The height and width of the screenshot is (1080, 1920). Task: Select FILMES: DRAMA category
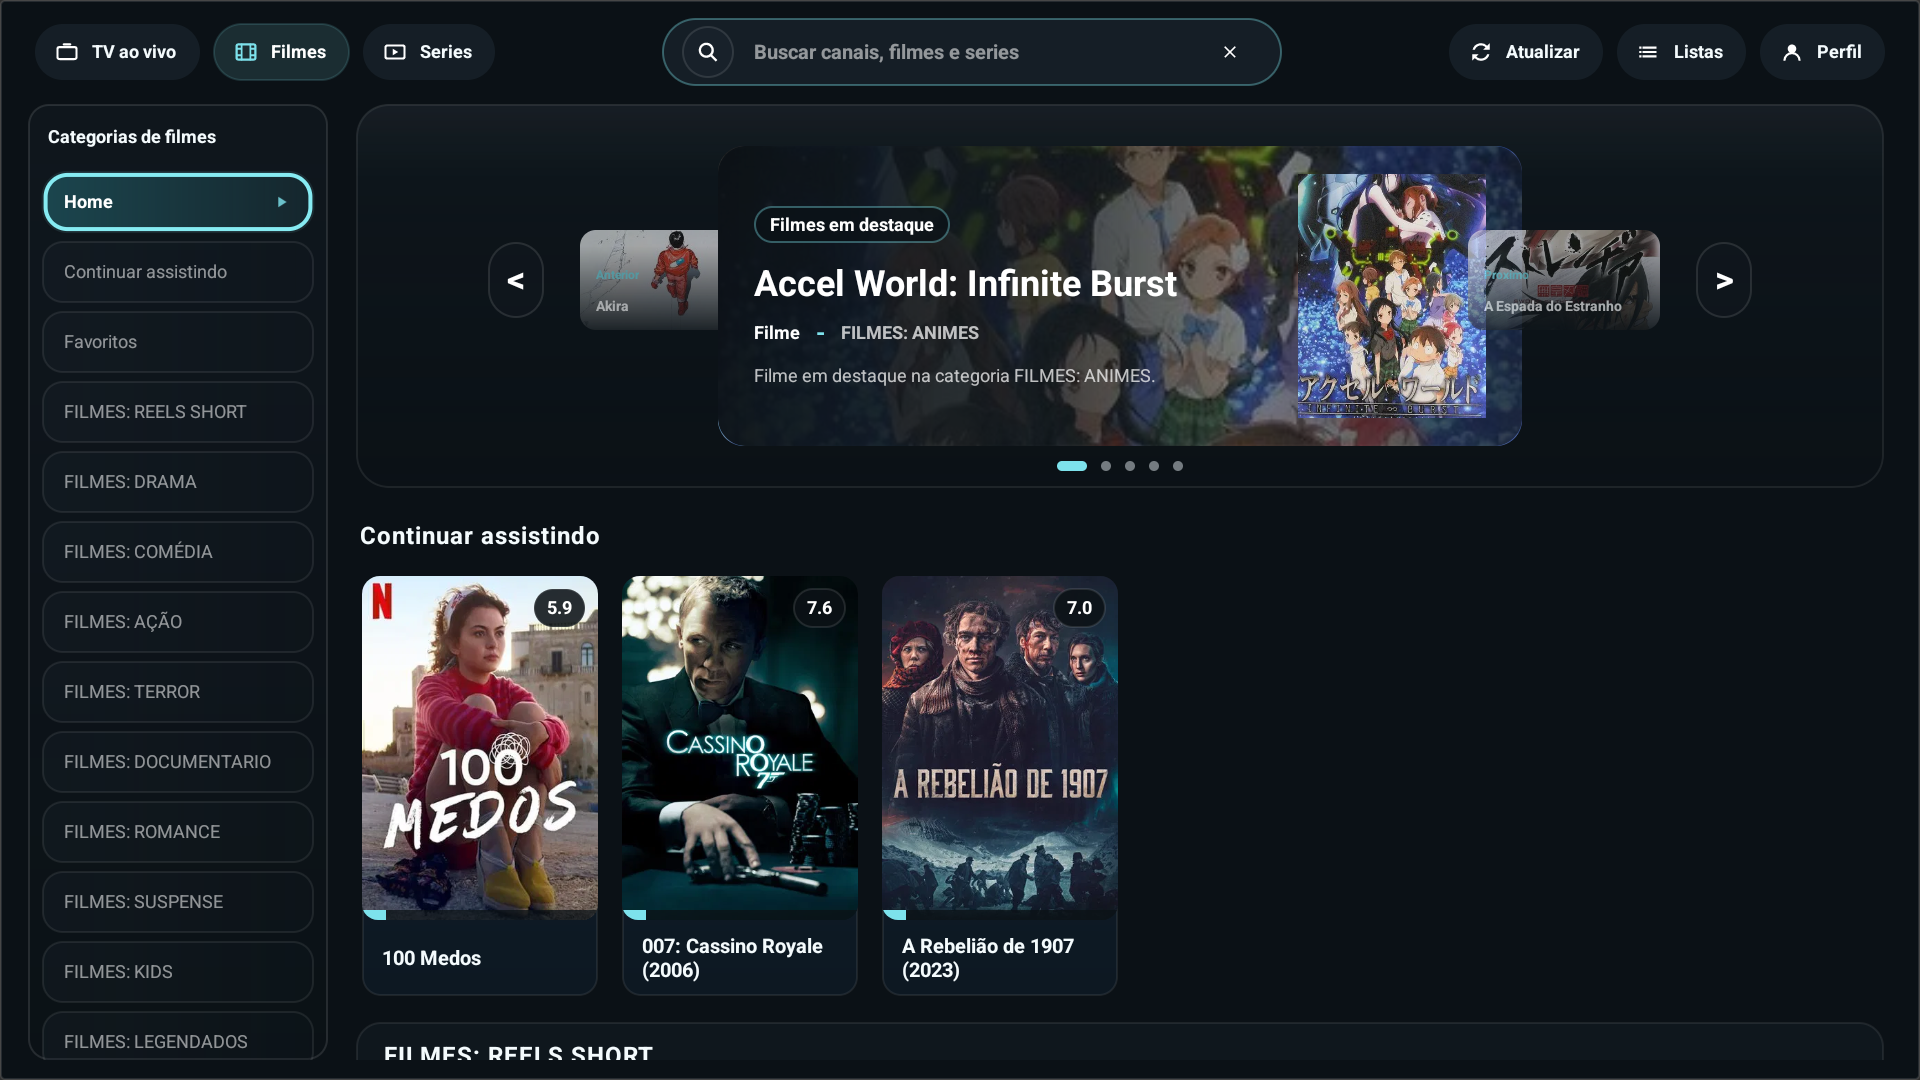point(178,482)
